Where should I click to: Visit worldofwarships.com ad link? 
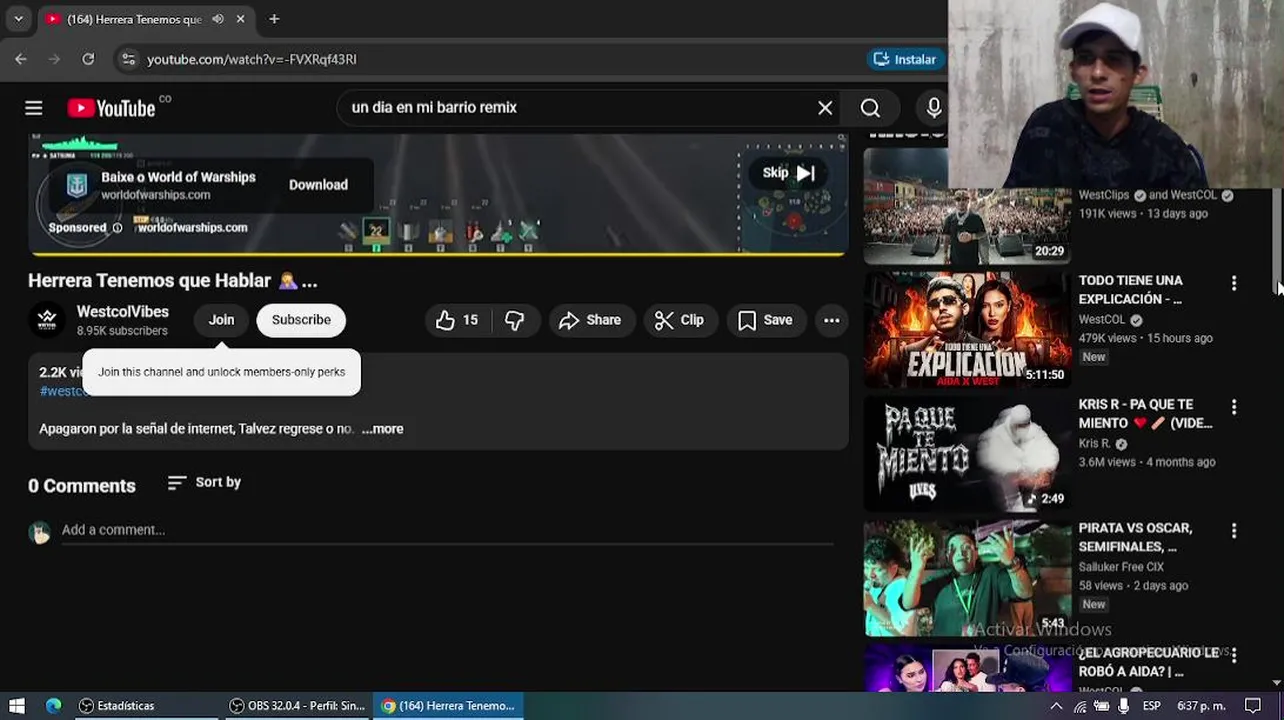click(x=192, y=228)
